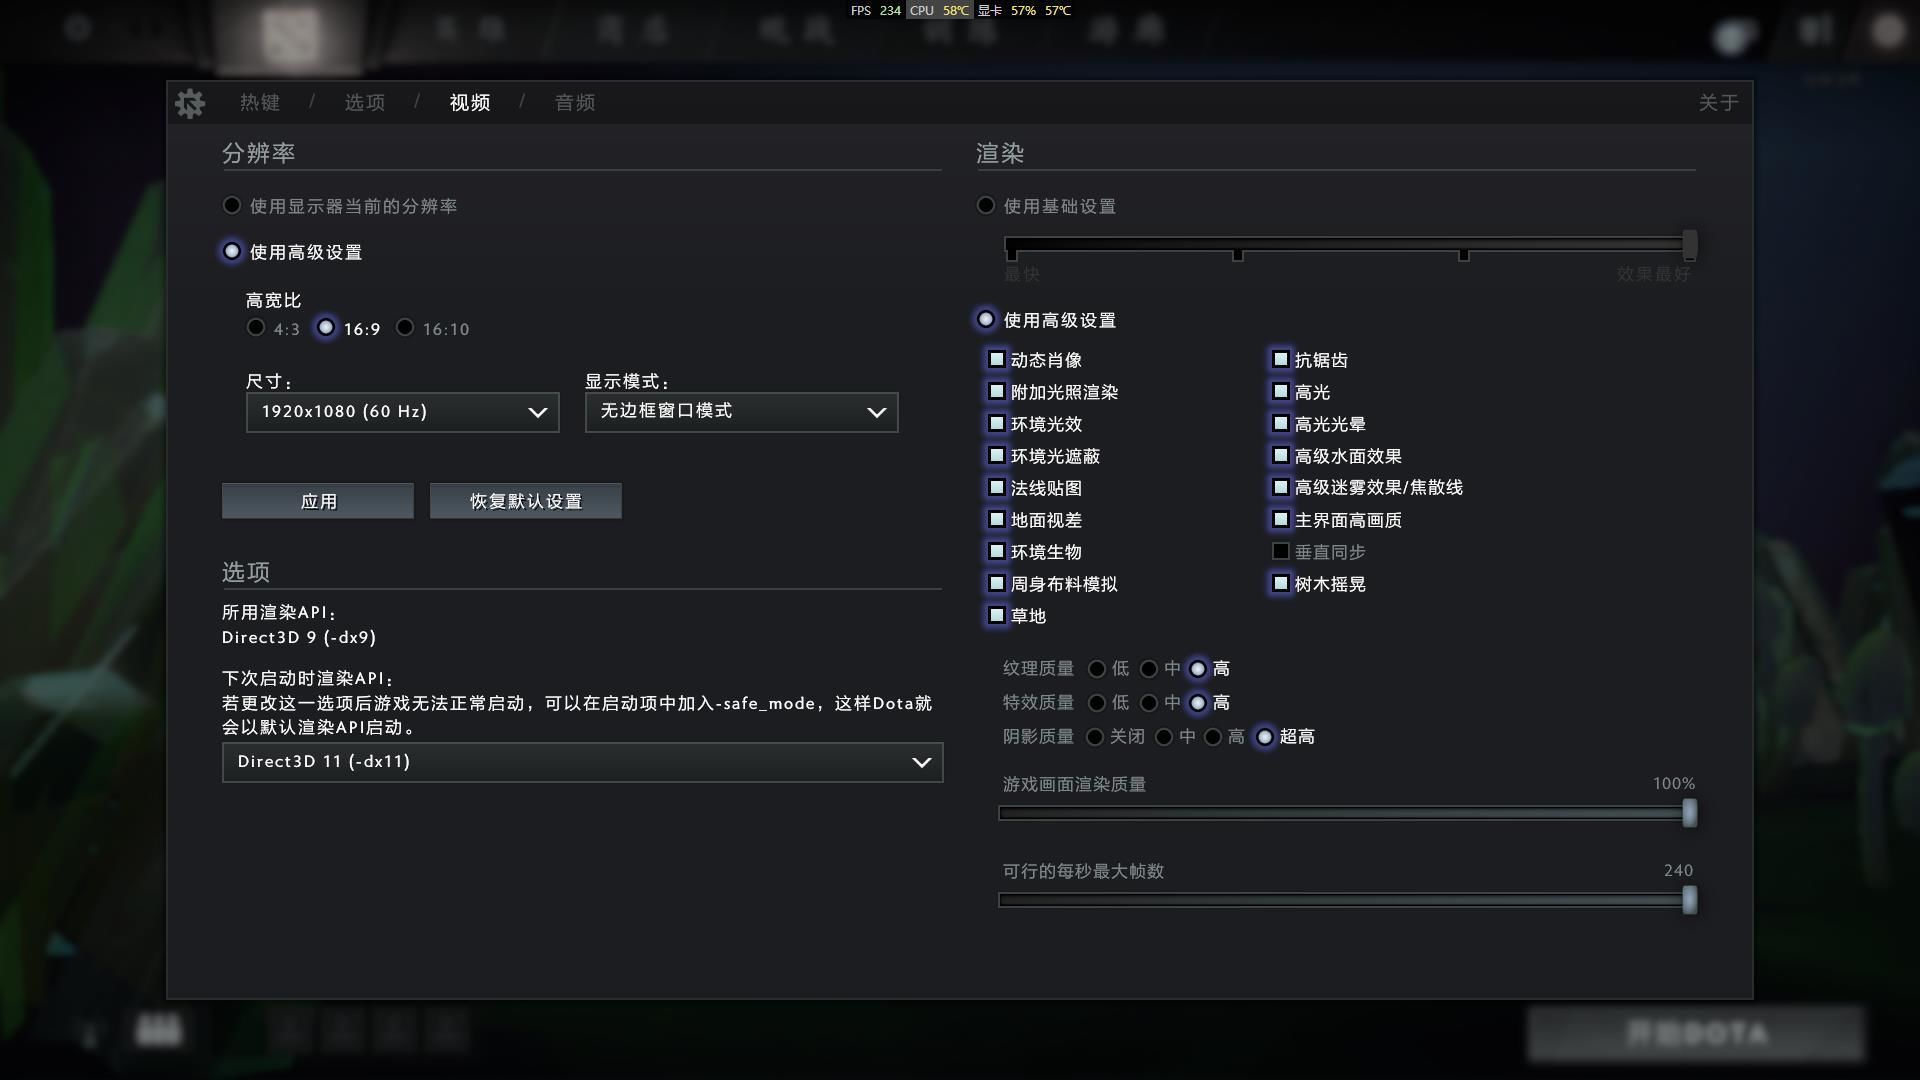Open the 关于 link
Image resolution: width=1920 pixels, height=1080 pixels.
(1718, 103)
